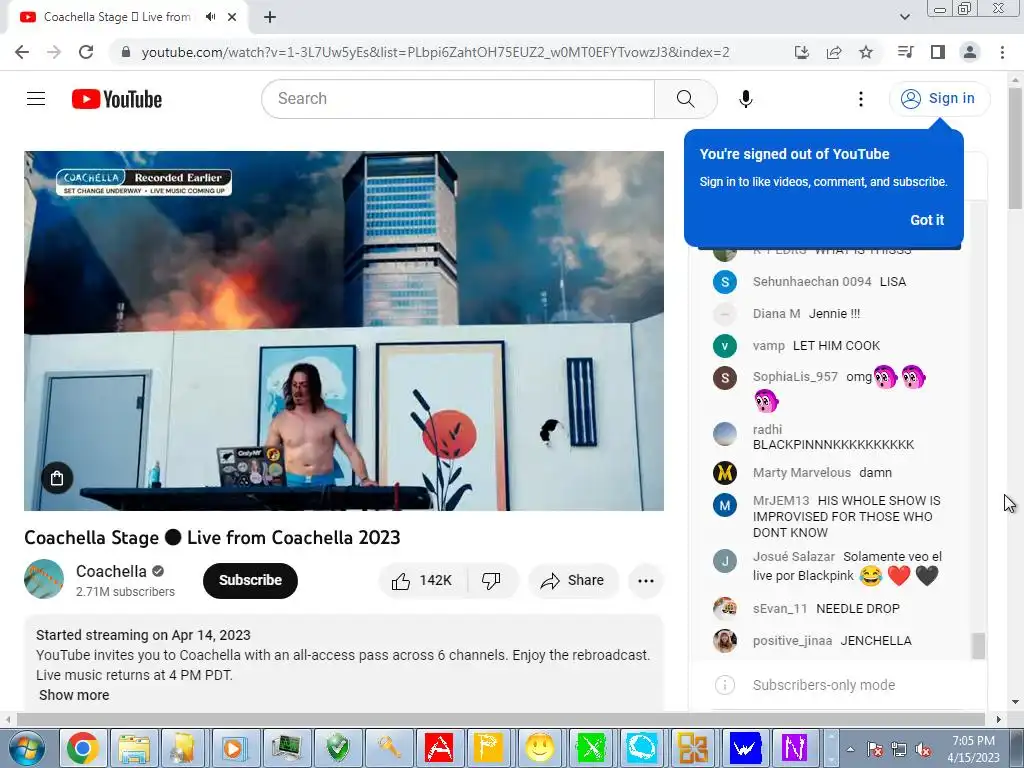Go to the YouTube home logo
The image size is (1024, 768).
tap(117, 99)
